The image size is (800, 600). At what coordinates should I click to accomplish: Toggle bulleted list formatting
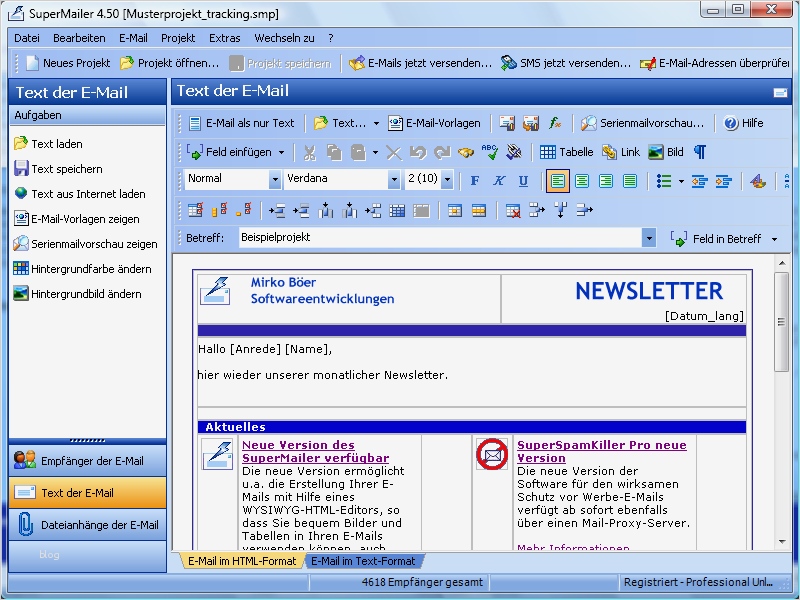click(x=664, y=181)
